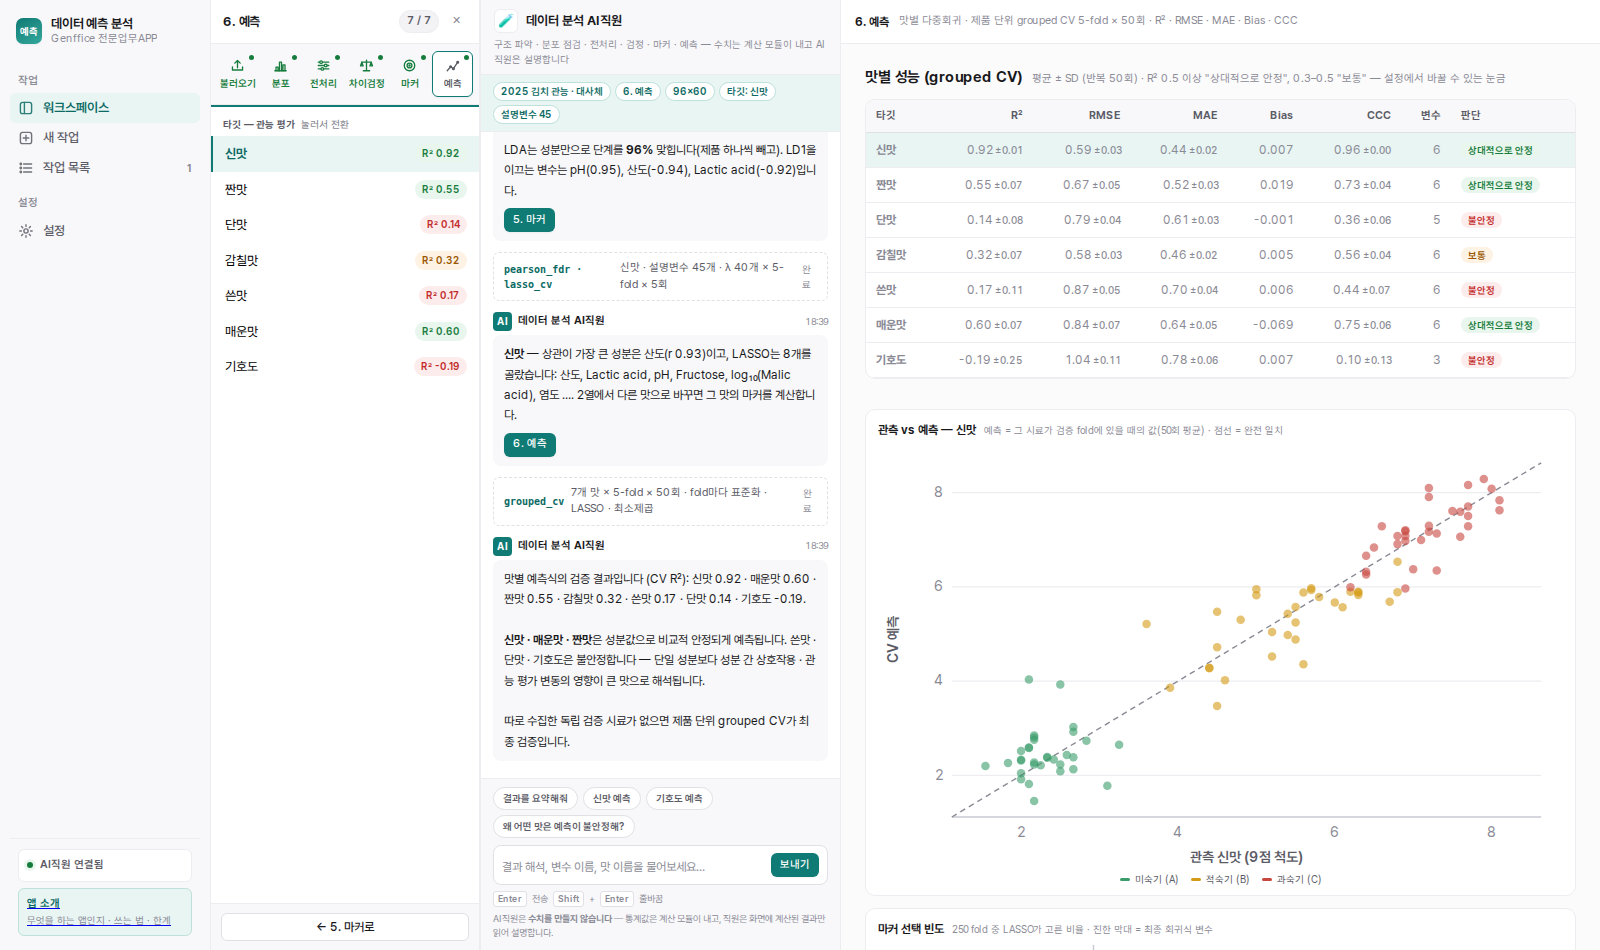Click the 상대적으로 안정 badge for 매운맛
Image resolution: width=1600 pixels, height=950 pixels.
tap(1499, 325)
